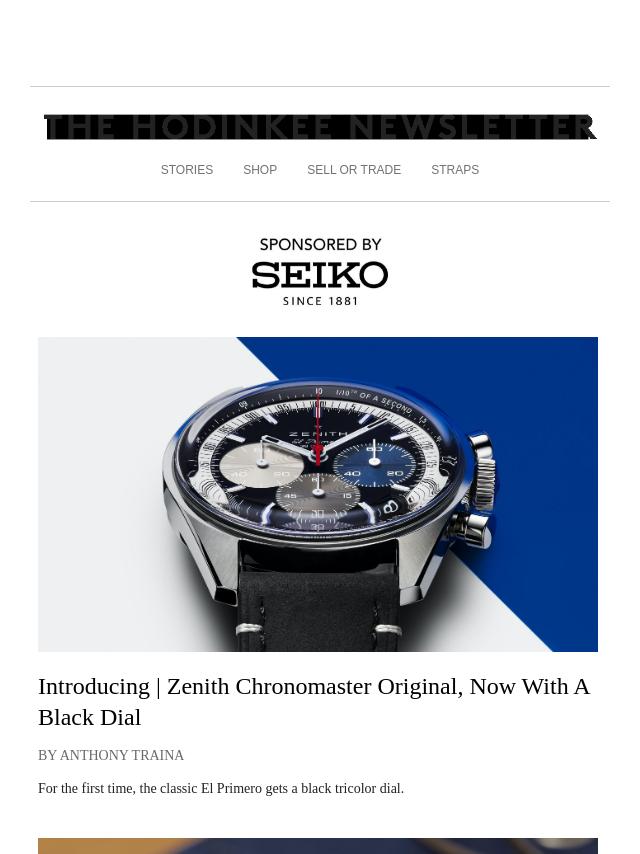This screenshot has height=854, width=640.
Task: Click the dark gray bottom subdial
Action: 318,495
